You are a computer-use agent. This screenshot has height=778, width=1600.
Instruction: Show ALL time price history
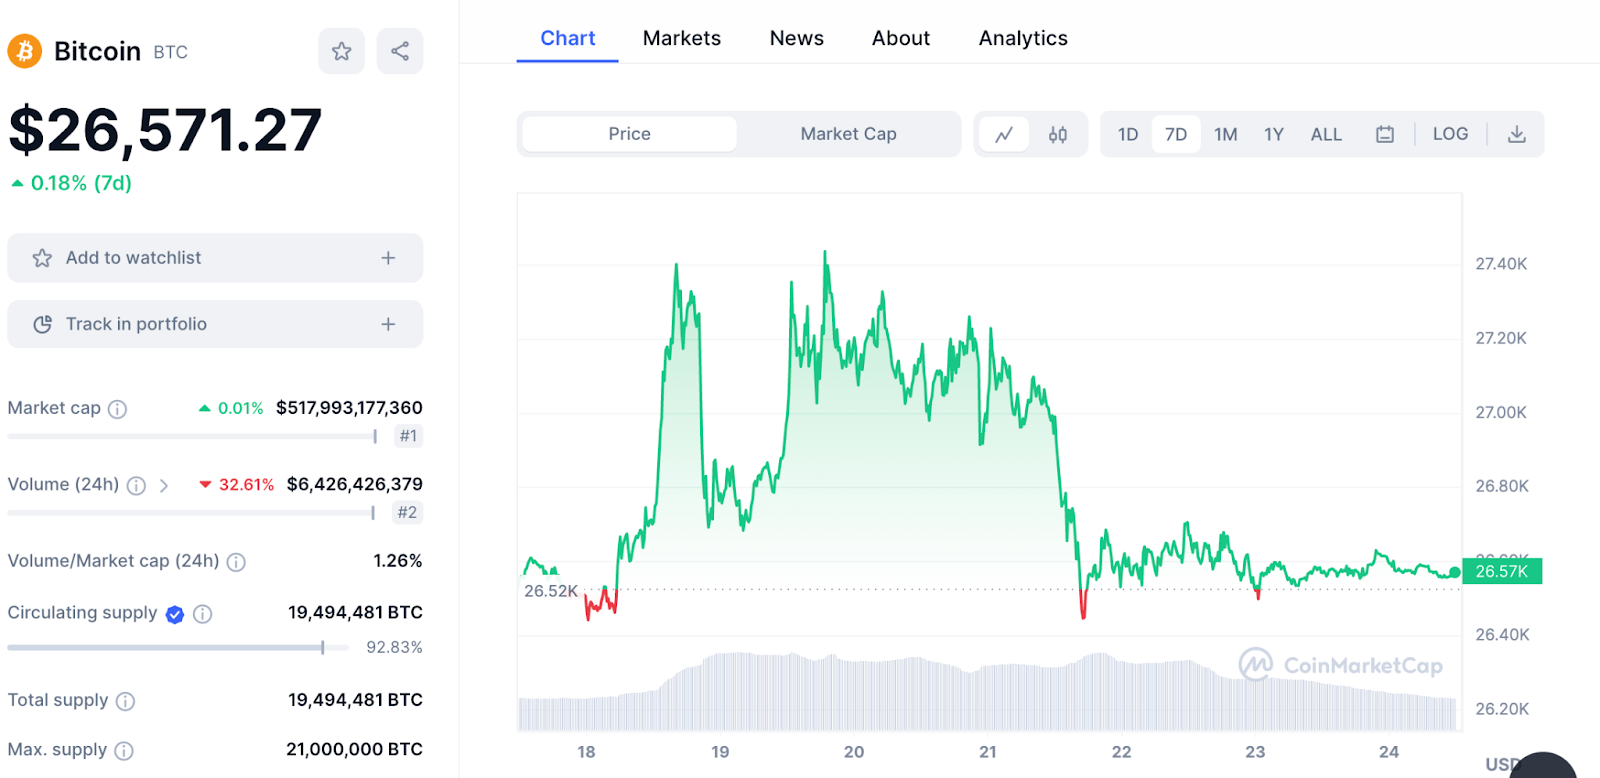tap(1326, 134)
